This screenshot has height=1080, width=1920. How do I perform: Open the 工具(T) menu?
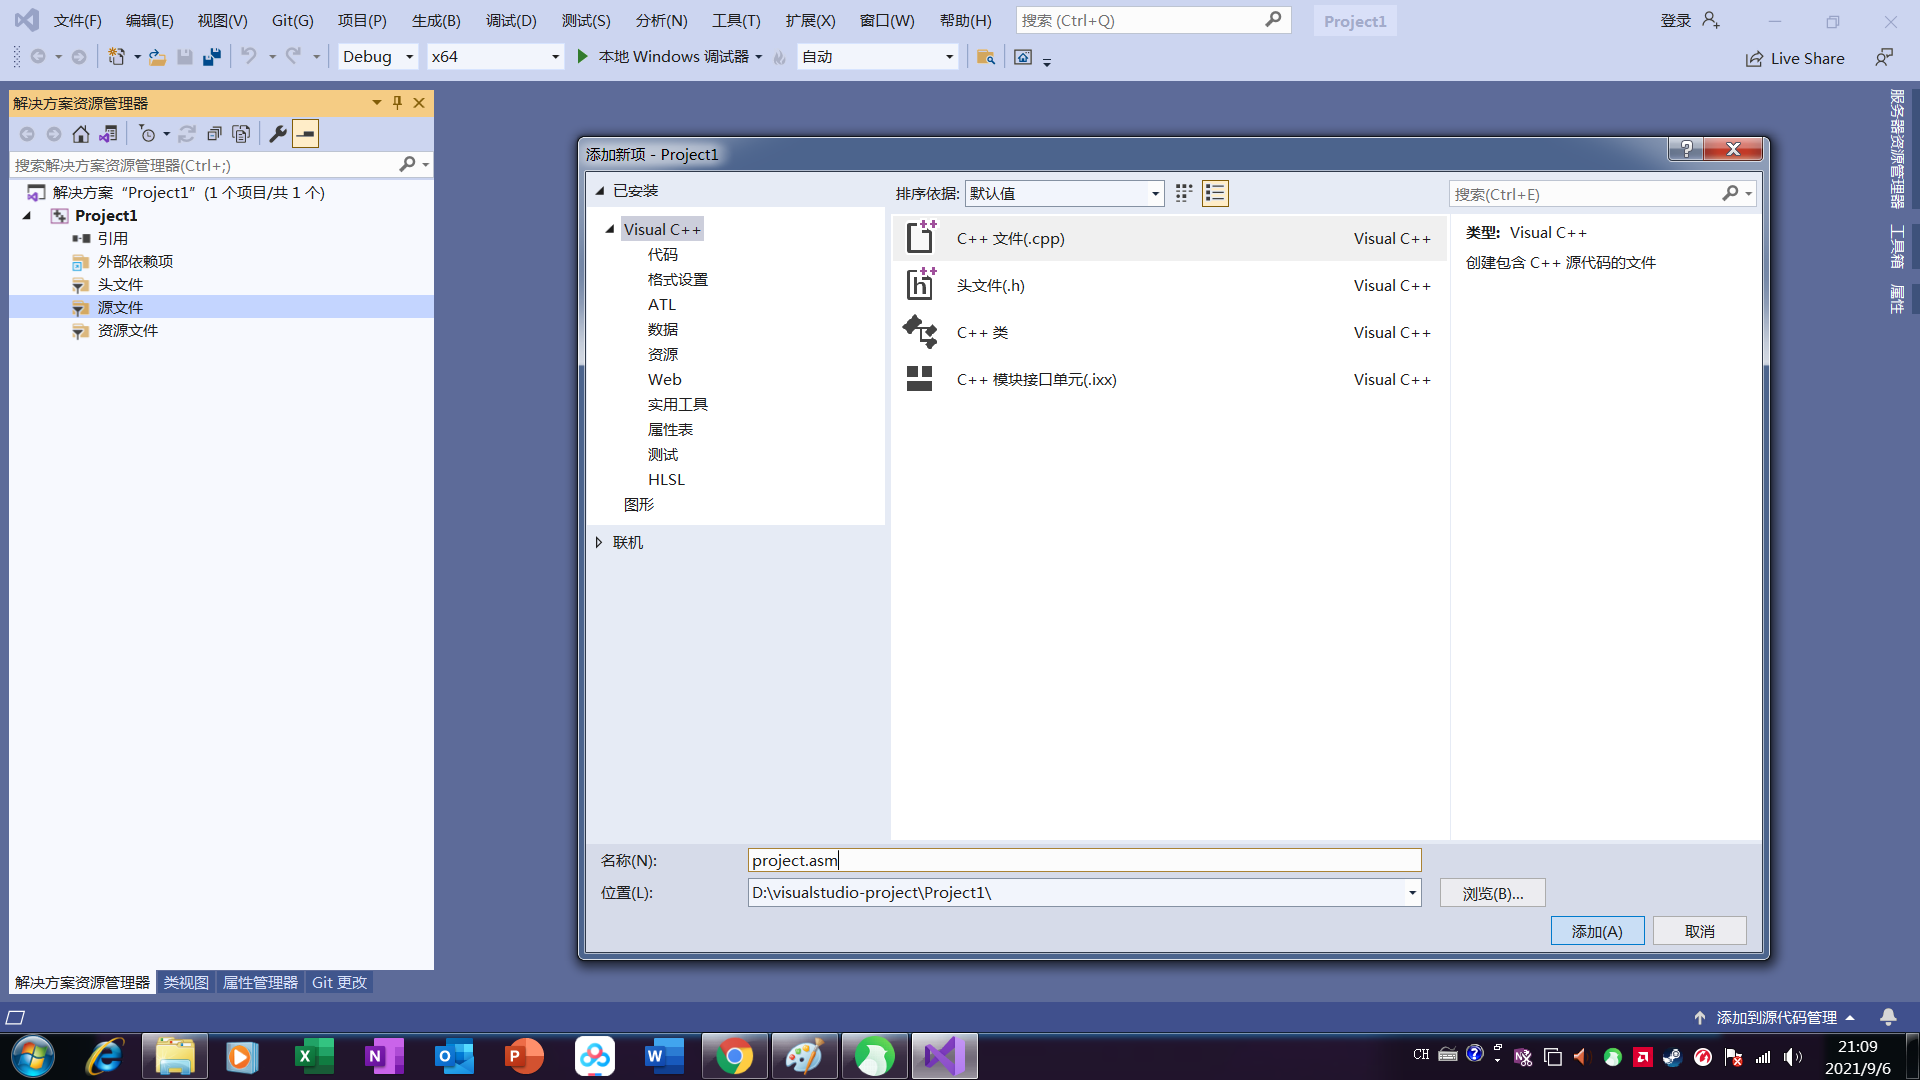click(736, 20)
